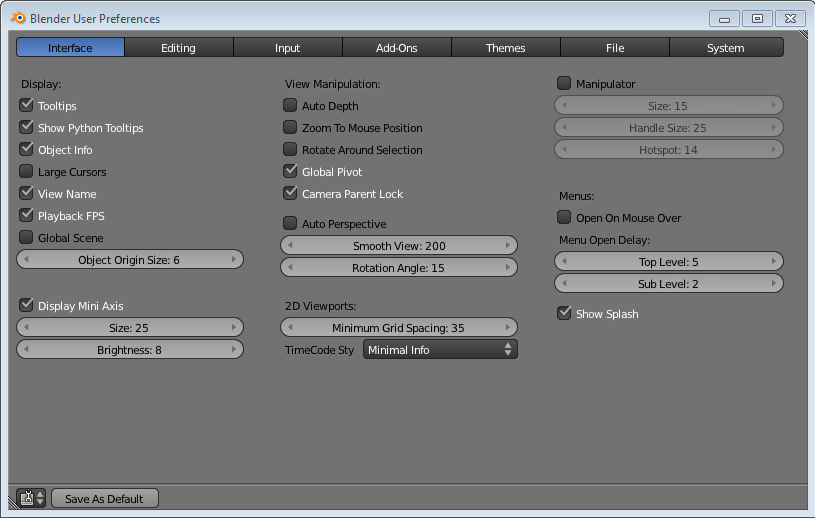815x518 pixels.
Task: Decrease Minimum Grid Spacing with left arrow
Action: [291, 327]
